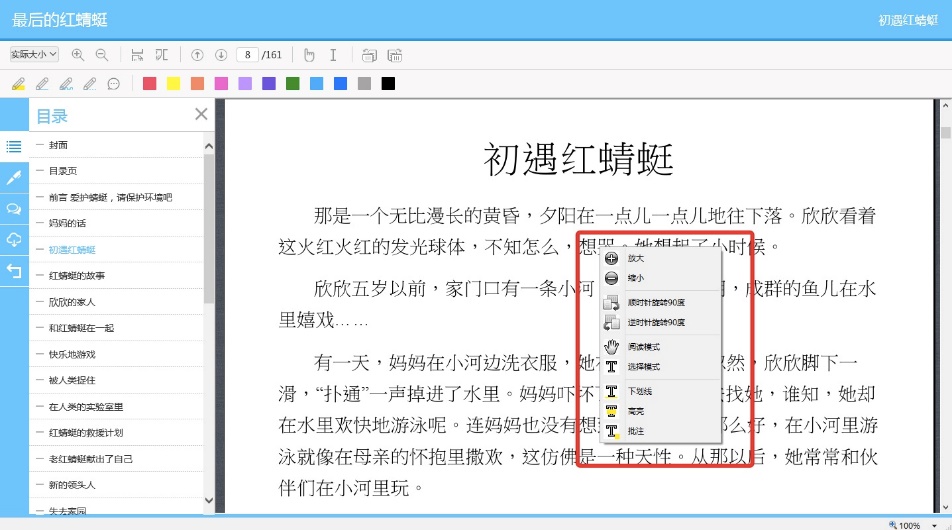Click the cloud download sidebar icon
The image size is (952, 530).
(14, 240)
